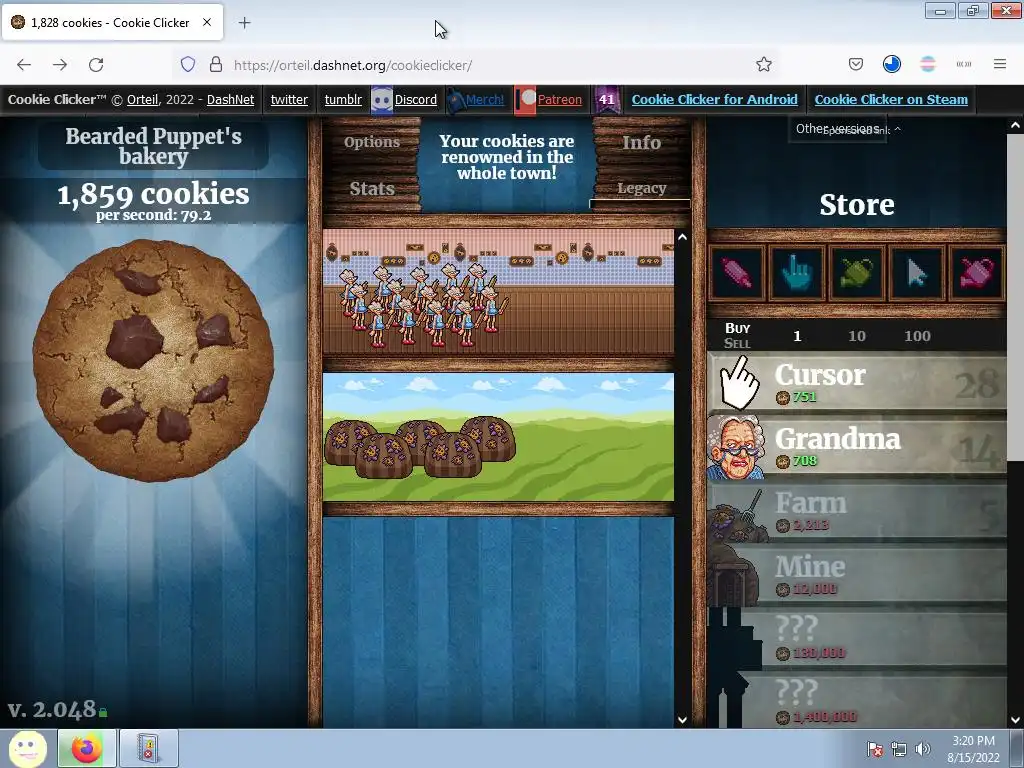Click the blue circular extension icon

pos(891,64)
